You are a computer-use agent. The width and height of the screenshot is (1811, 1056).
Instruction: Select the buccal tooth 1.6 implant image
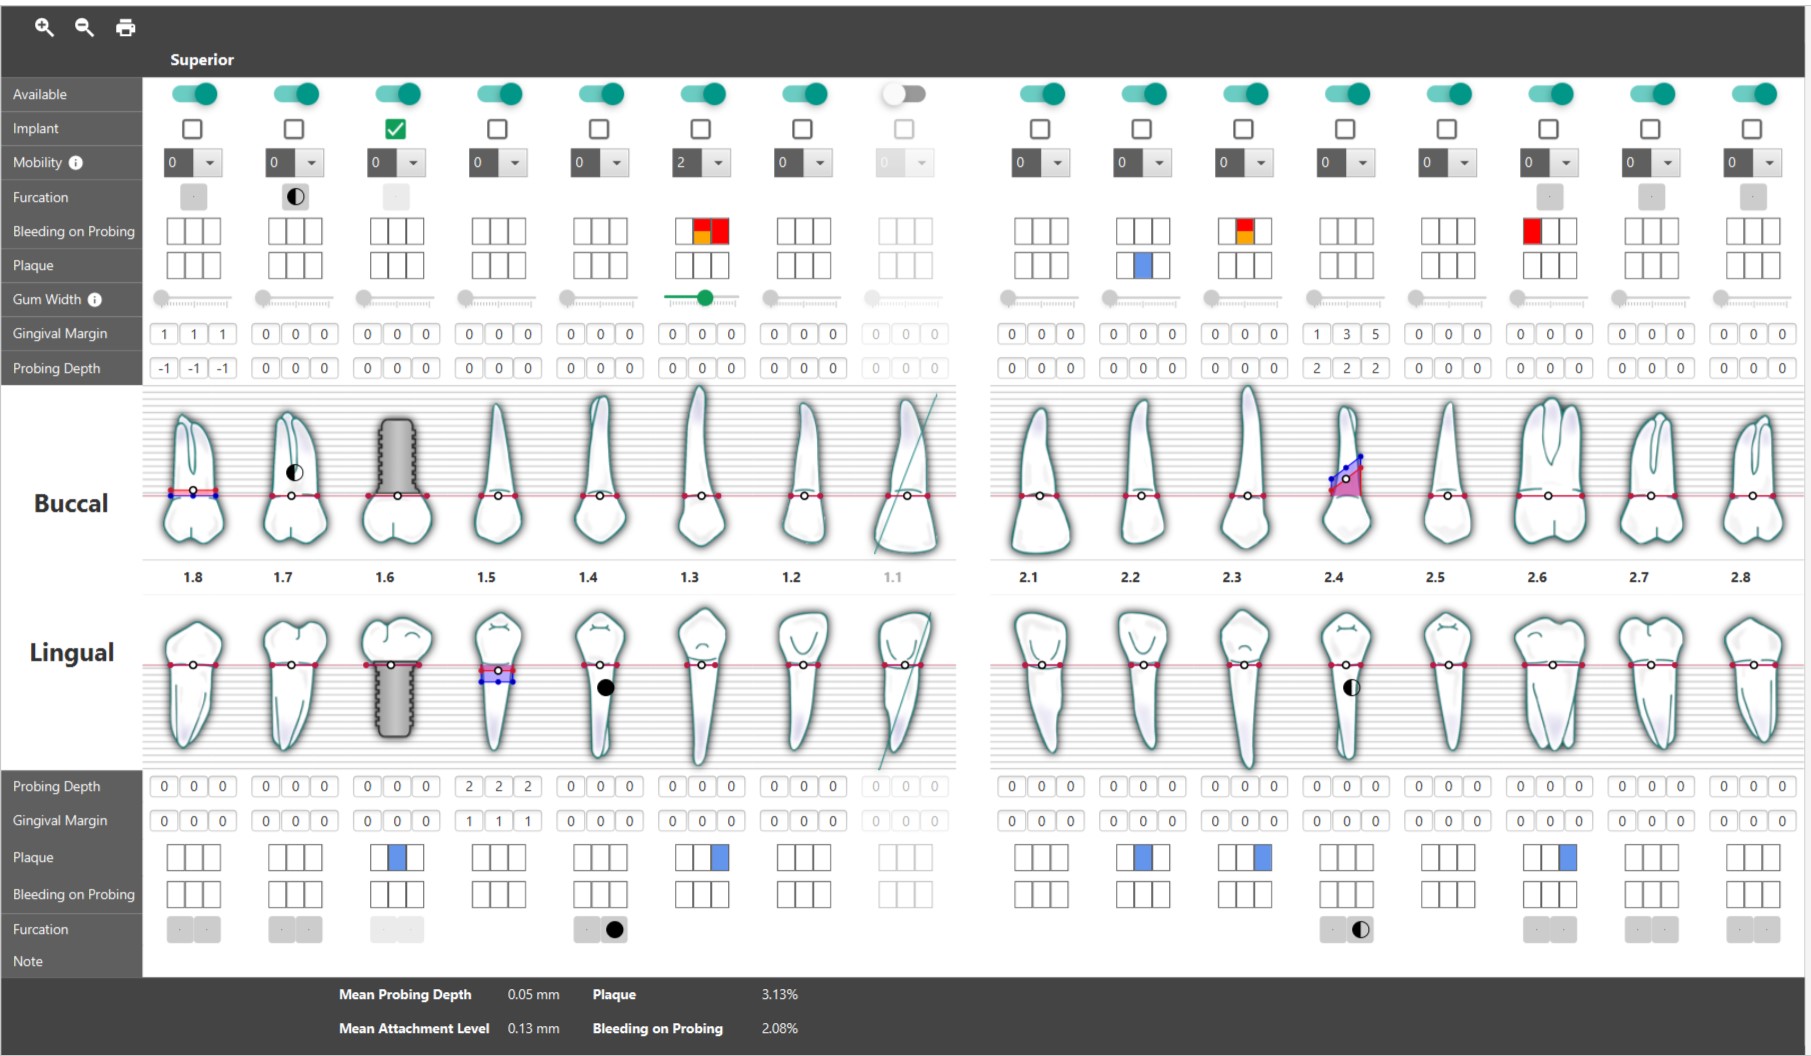tap(397, 480)
